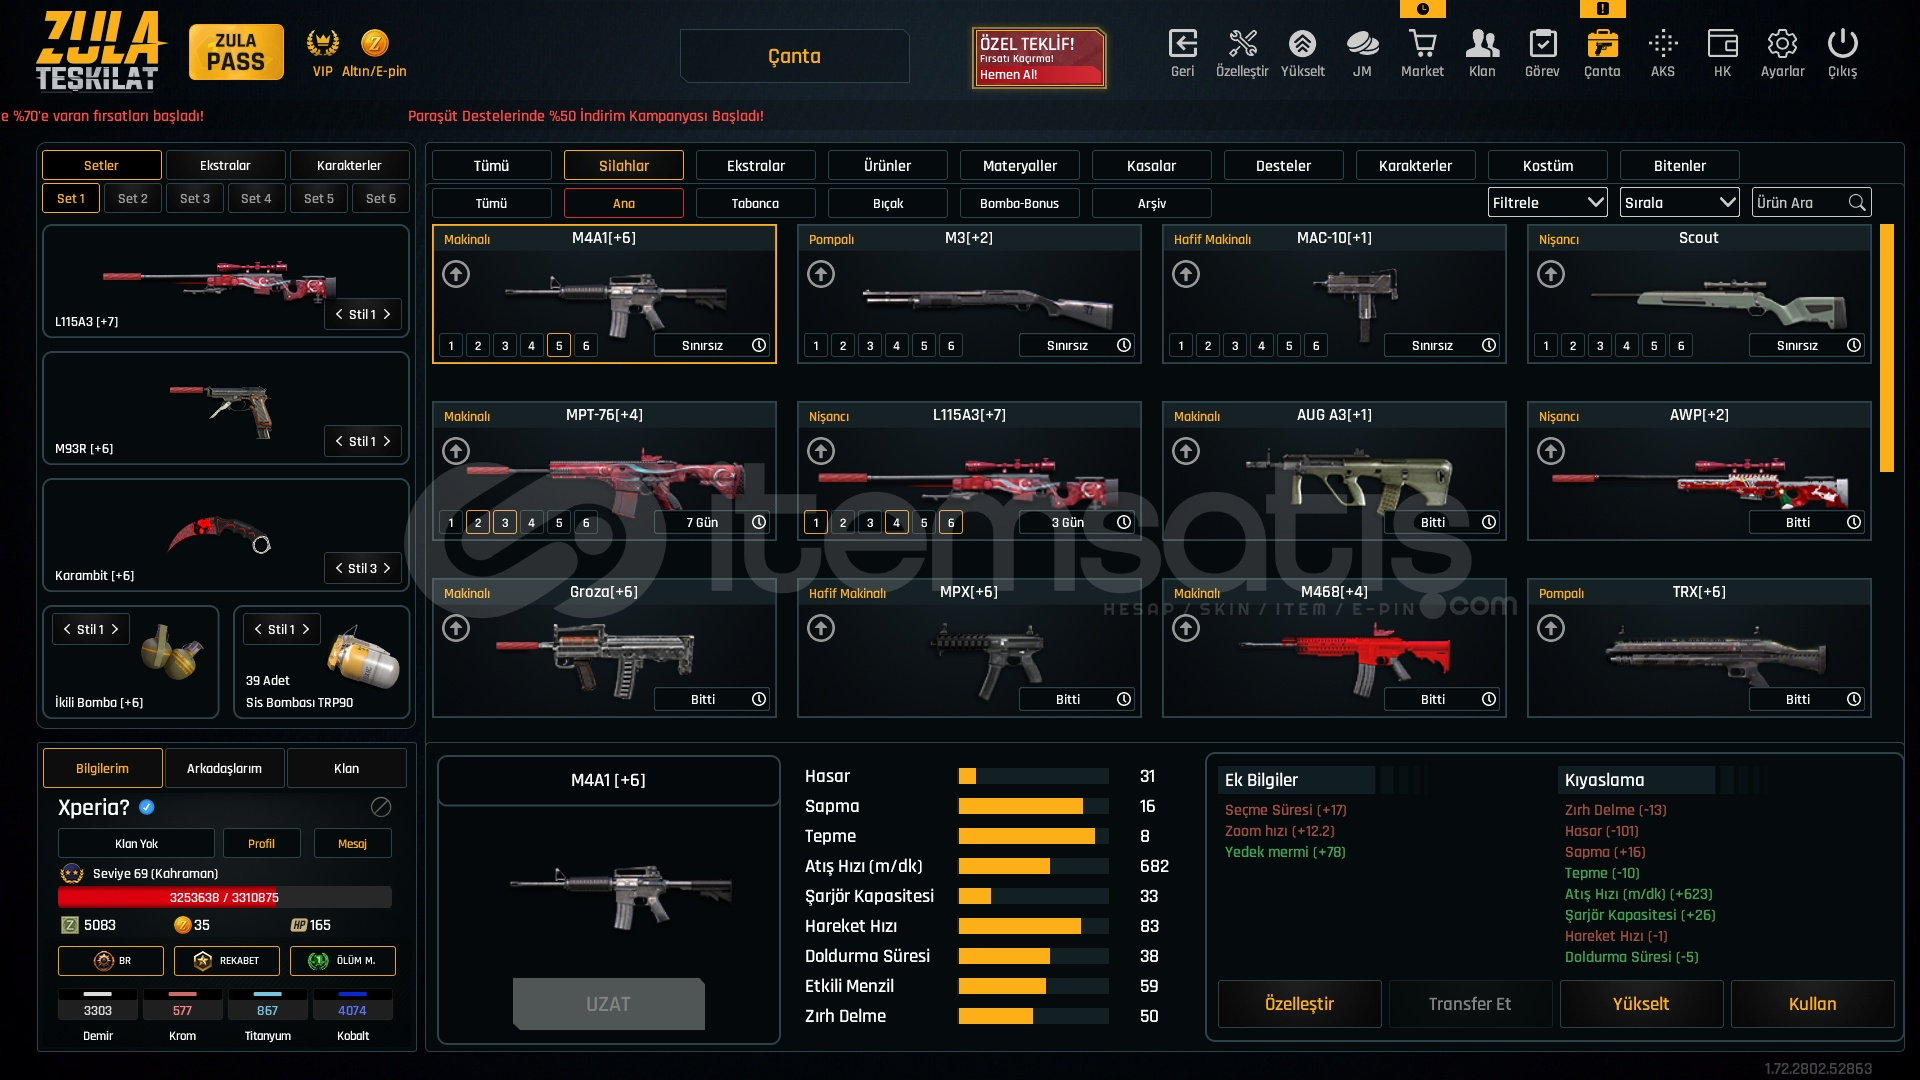Open Ayarlar settings gear
Image resolution: width=1920 pixels, height=1080 pixels.
[x=1782, y=44]
